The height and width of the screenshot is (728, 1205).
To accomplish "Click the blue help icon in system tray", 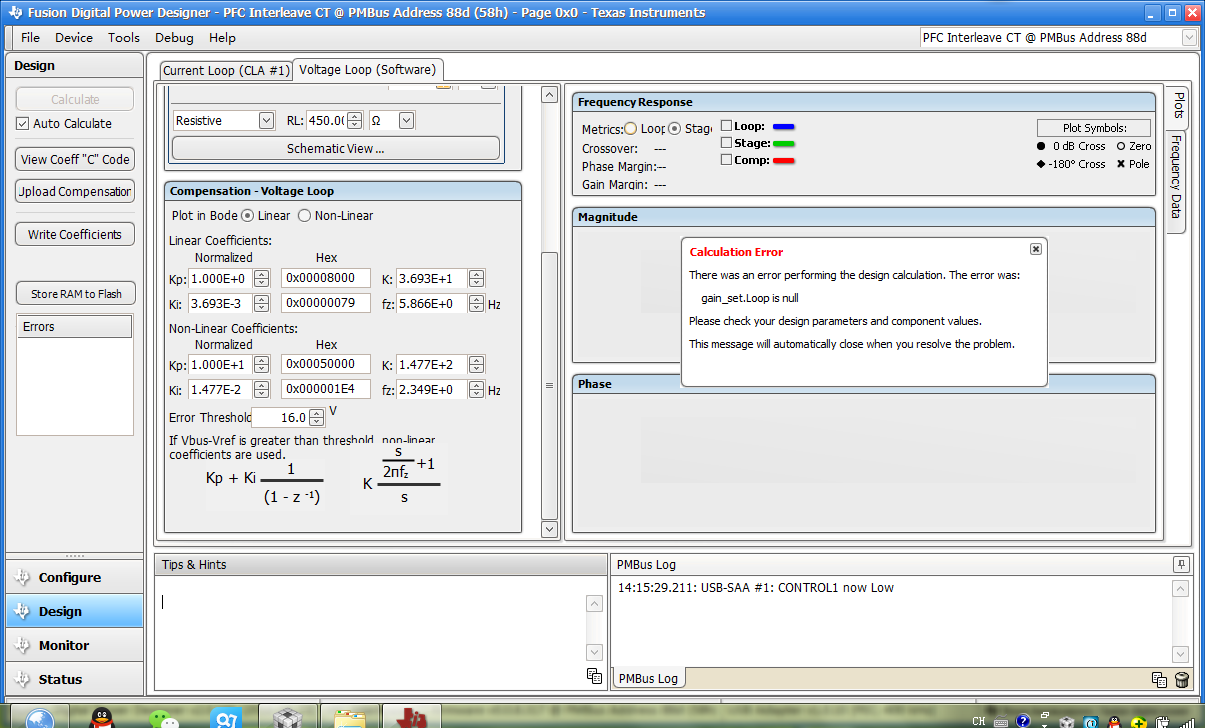I will (1023, 721).
